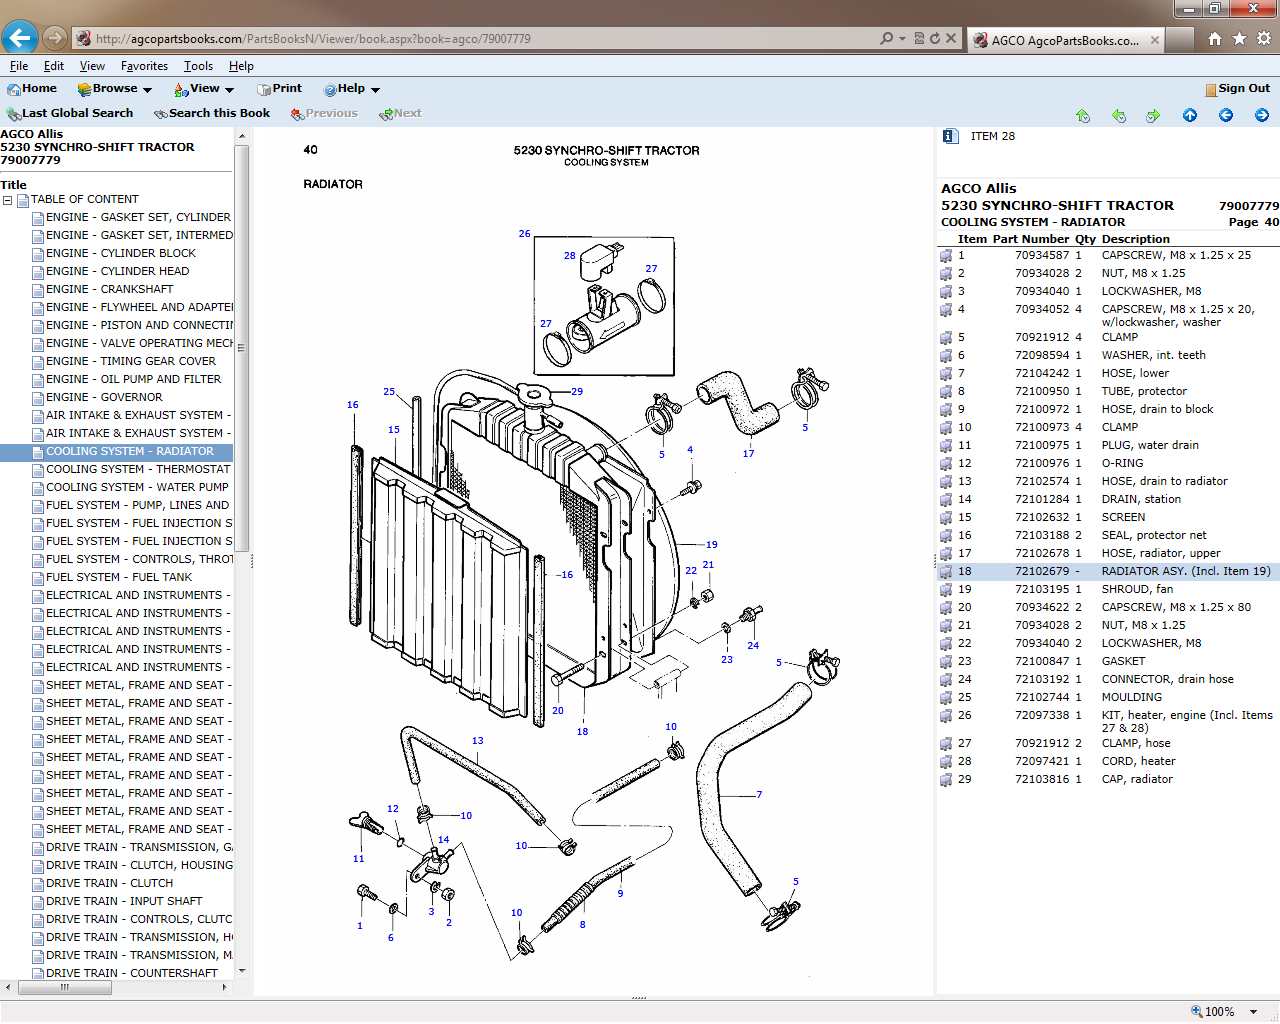Click the blue left arrow page icon

pos(1226,116)
